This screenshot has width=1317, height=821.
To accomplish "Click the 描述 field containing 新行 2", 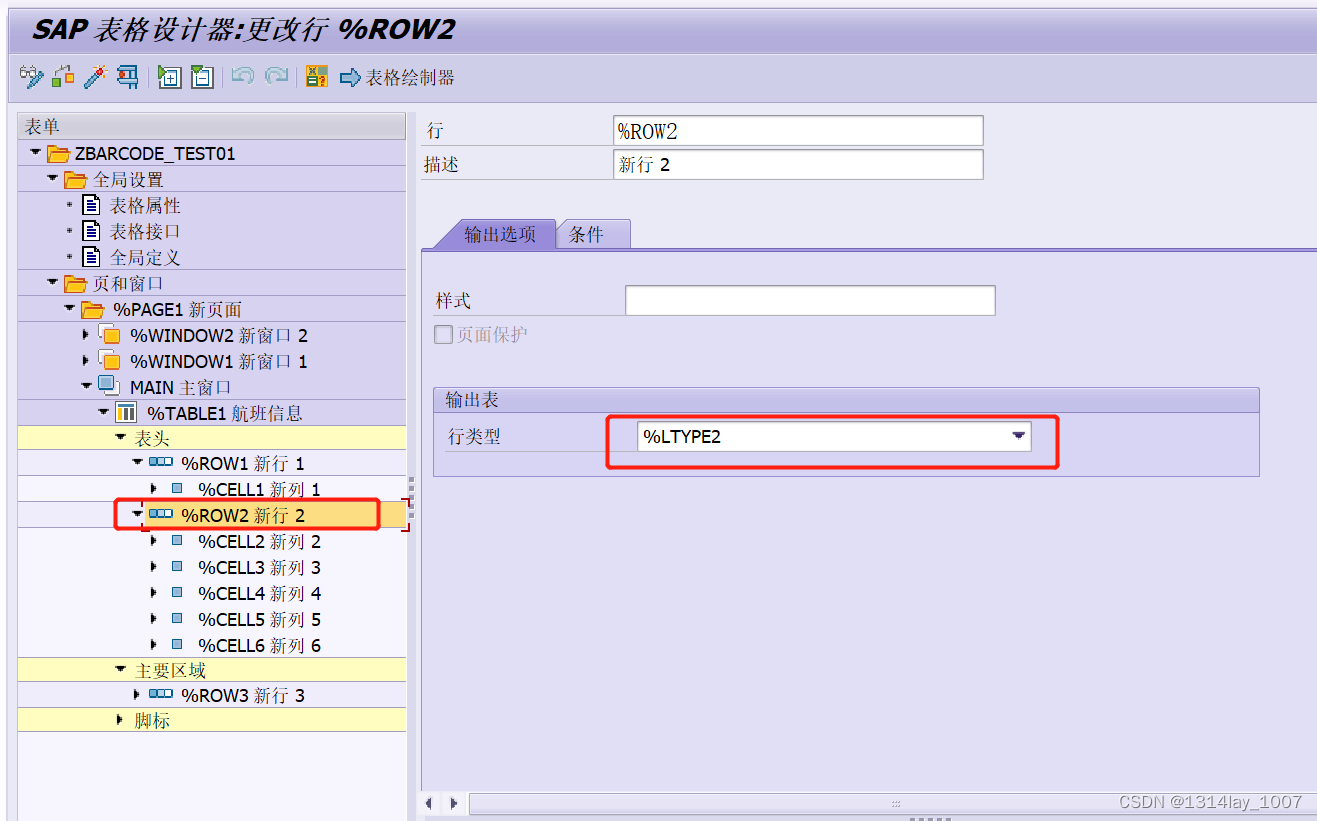I will pos(798,164).
